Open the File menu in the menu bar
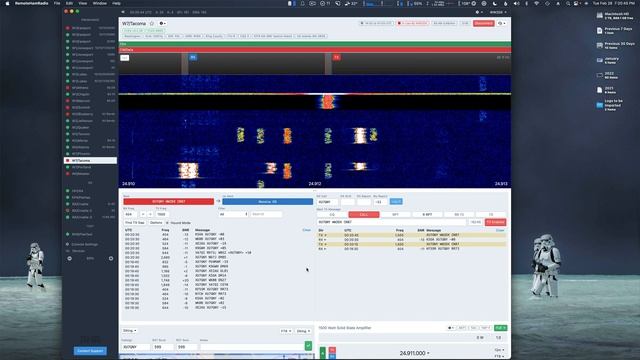The image size is (640, 360). pyautogui.click(x=57, y=3)
